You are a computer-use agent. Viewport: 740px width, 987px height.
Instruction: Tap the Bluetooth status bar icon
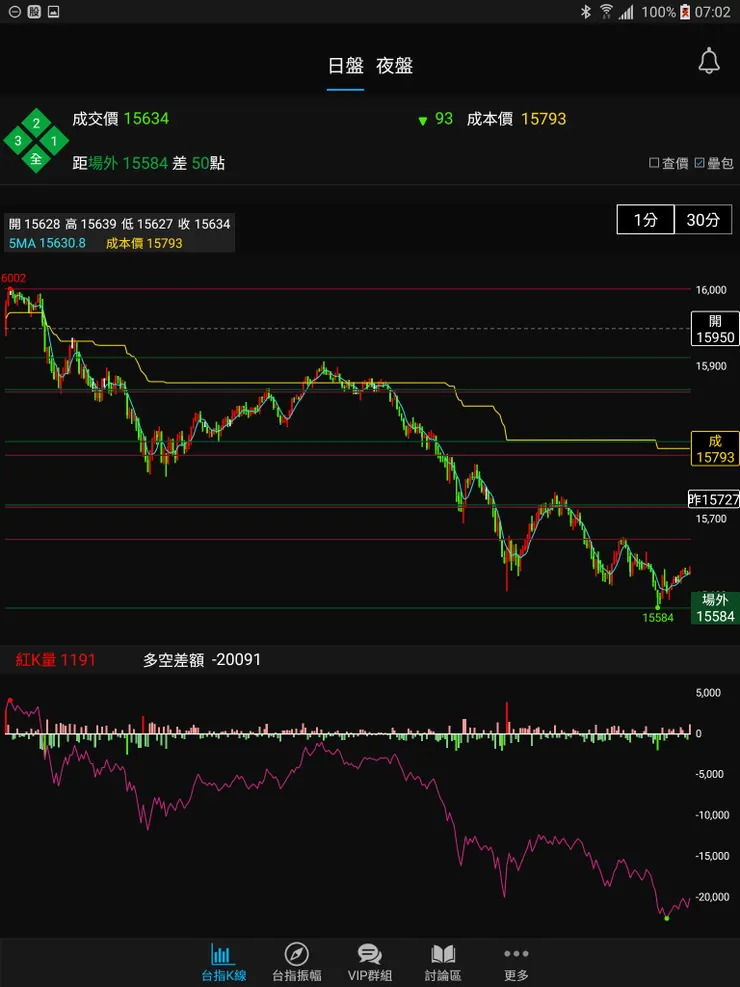585,11
